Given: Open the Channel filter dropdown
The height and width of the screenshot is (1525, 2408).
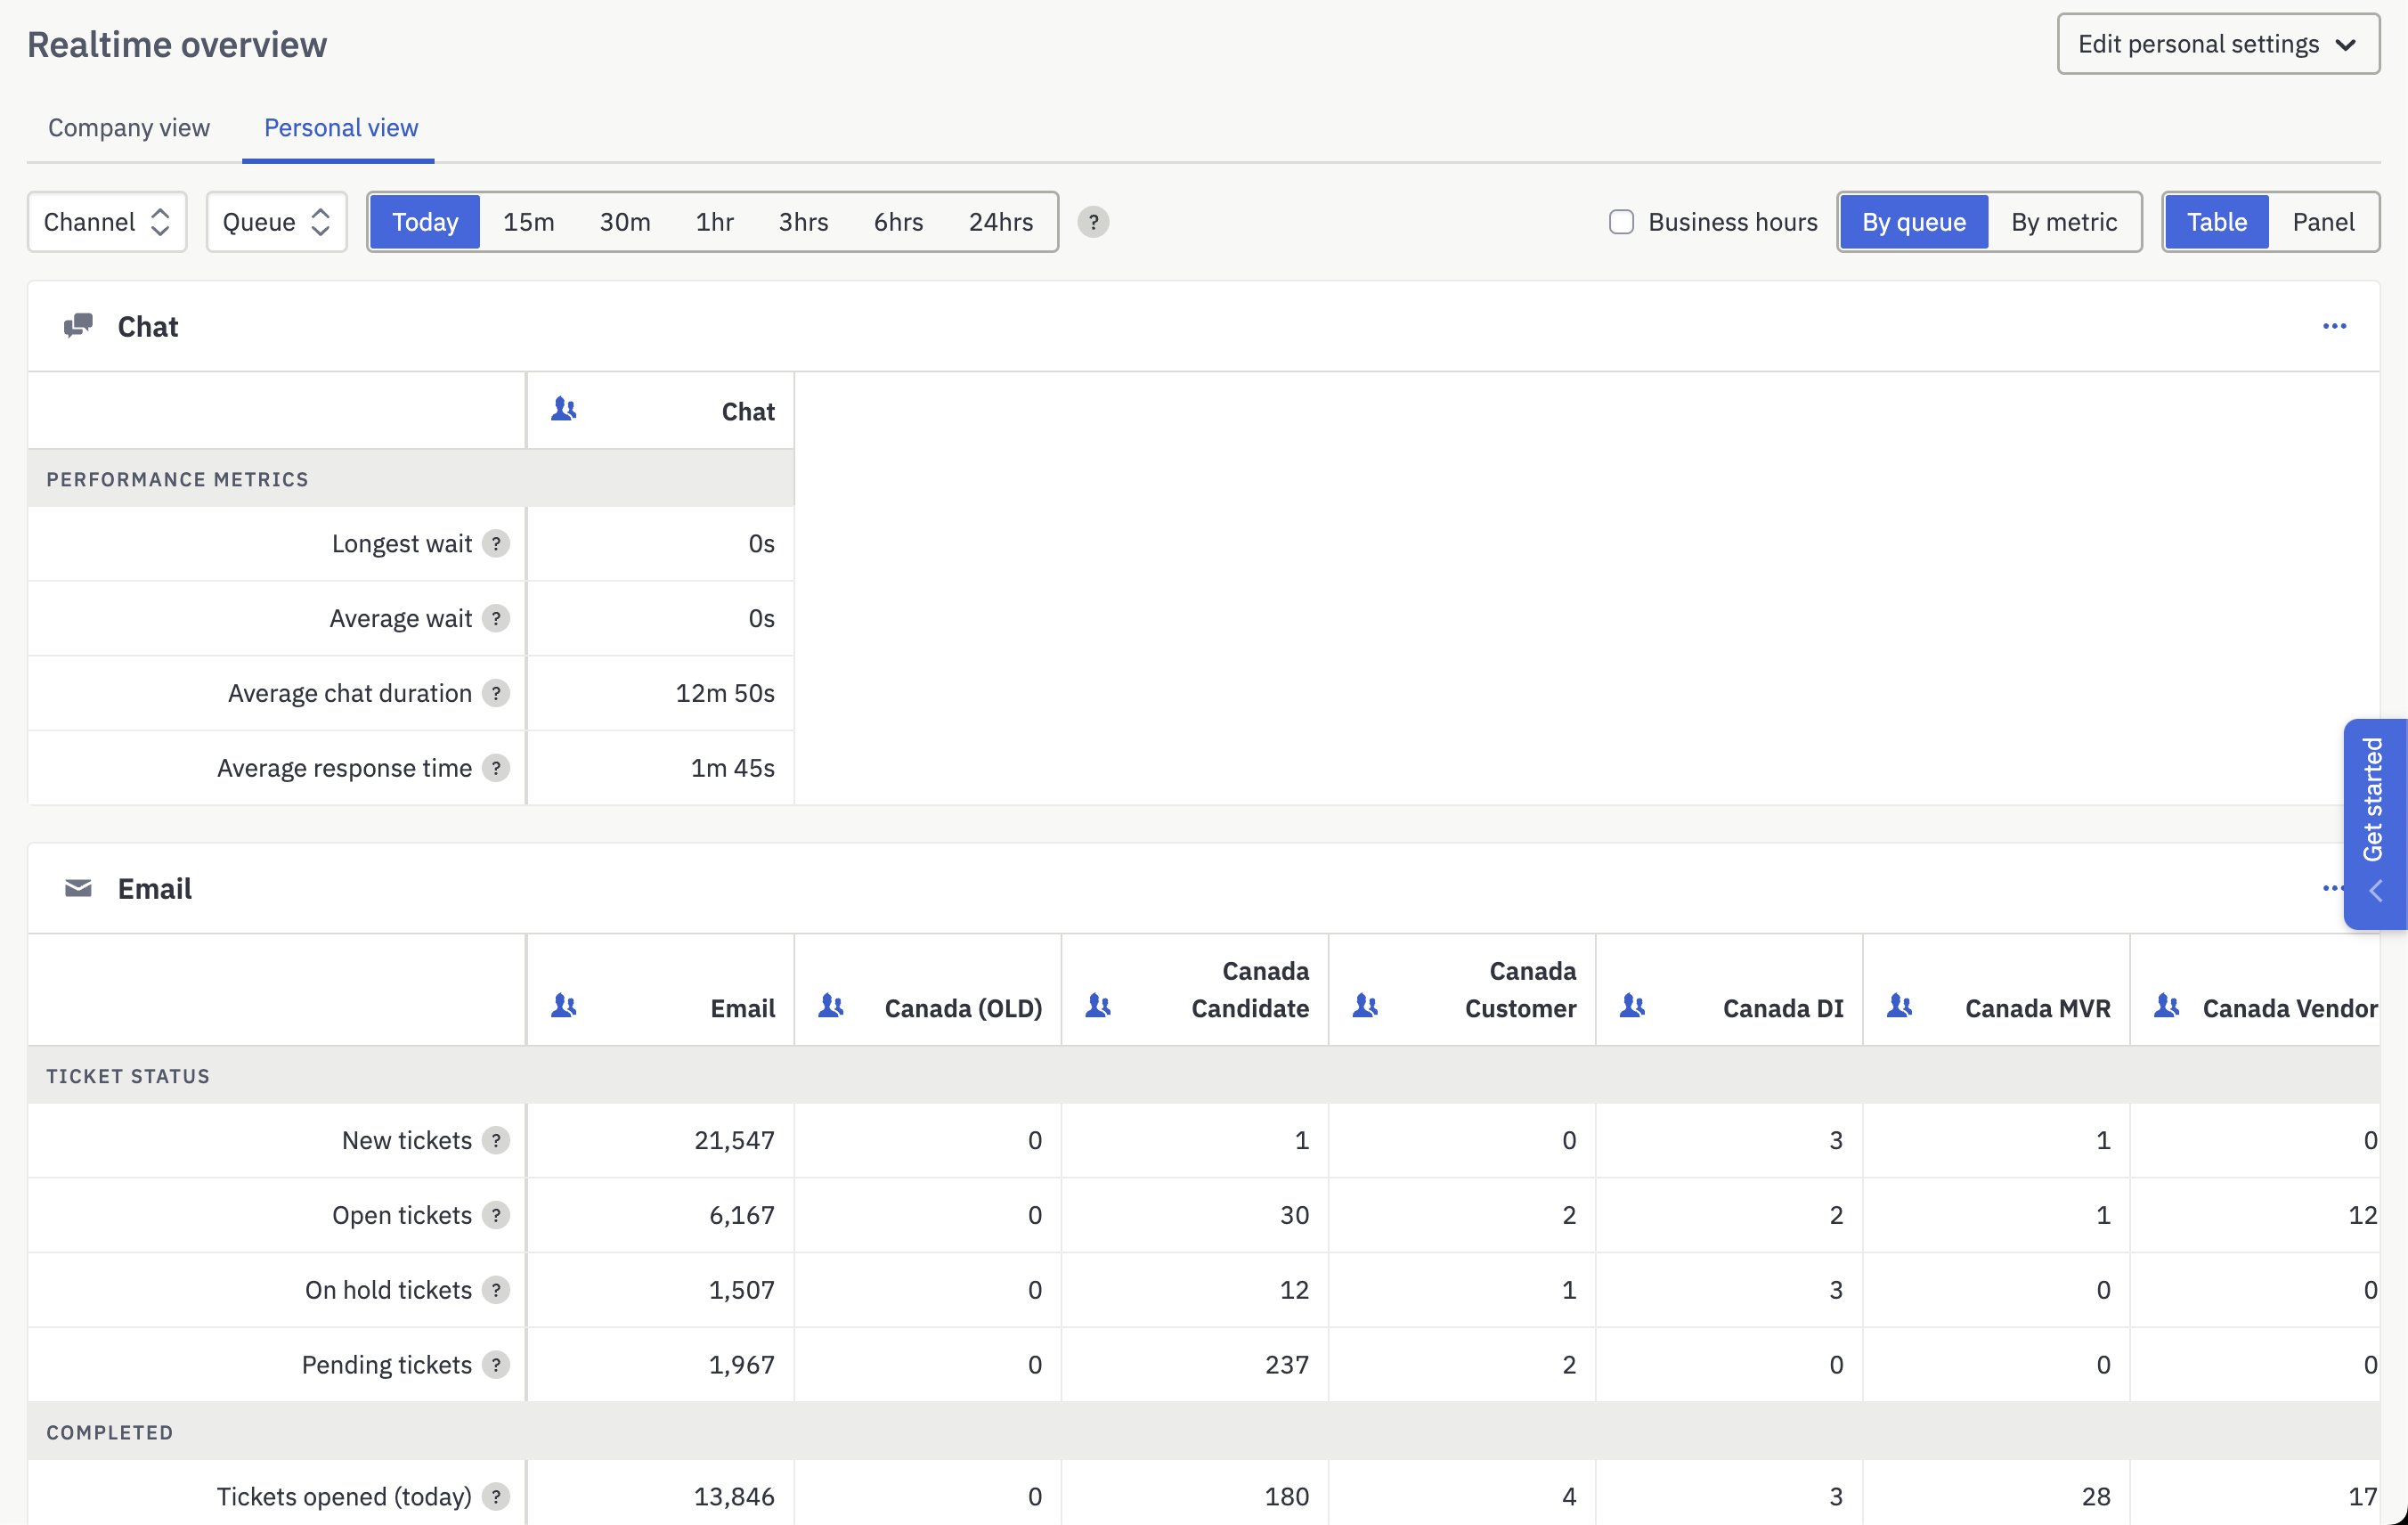Looking at the screenshot, I should point(106,222).
